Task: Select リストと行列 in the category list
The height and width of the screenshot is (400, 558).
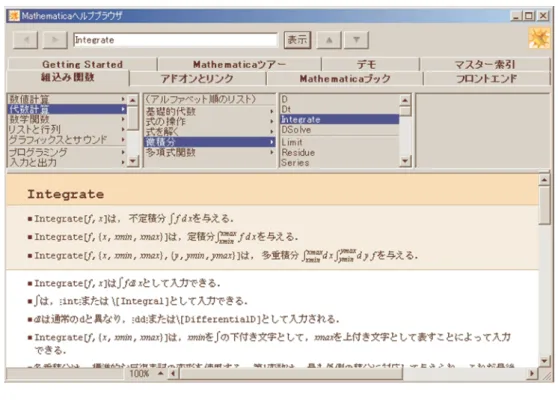Action: tap(67, 129)
